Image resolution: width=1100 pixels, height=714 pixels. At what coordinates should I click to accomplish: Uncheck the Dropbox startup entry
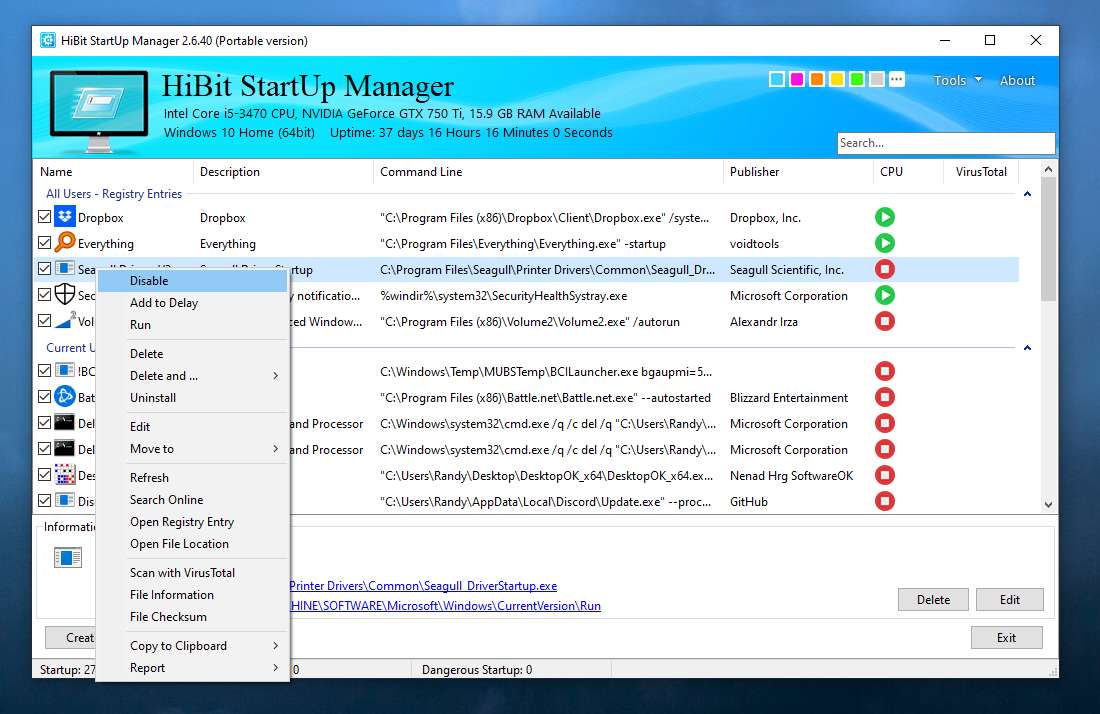click(44, 217)
